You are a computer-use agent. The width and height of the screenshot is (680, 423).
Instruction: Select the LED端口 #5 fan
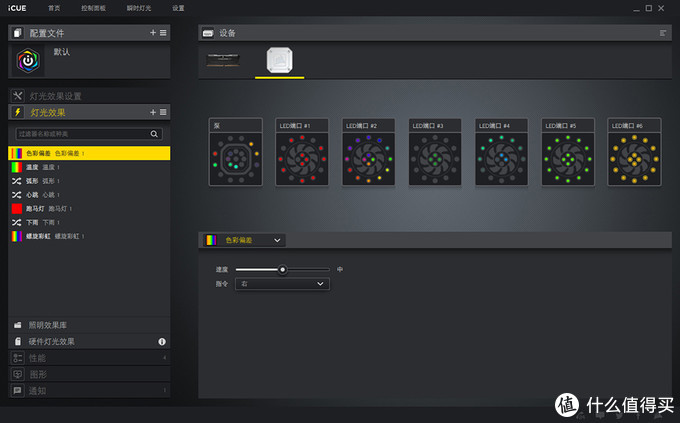[x=568, y=152]
